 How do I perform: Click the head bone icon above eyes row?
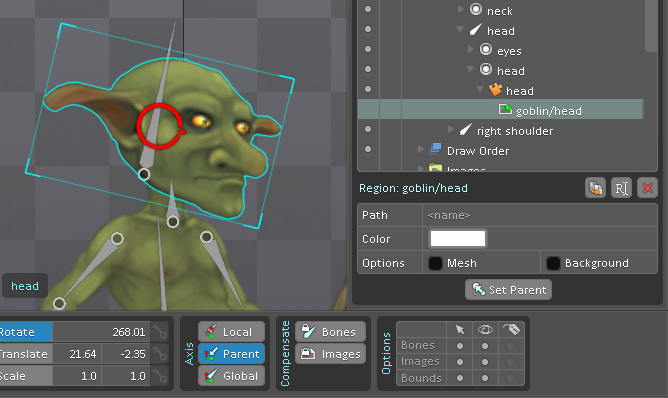point(475,30)
